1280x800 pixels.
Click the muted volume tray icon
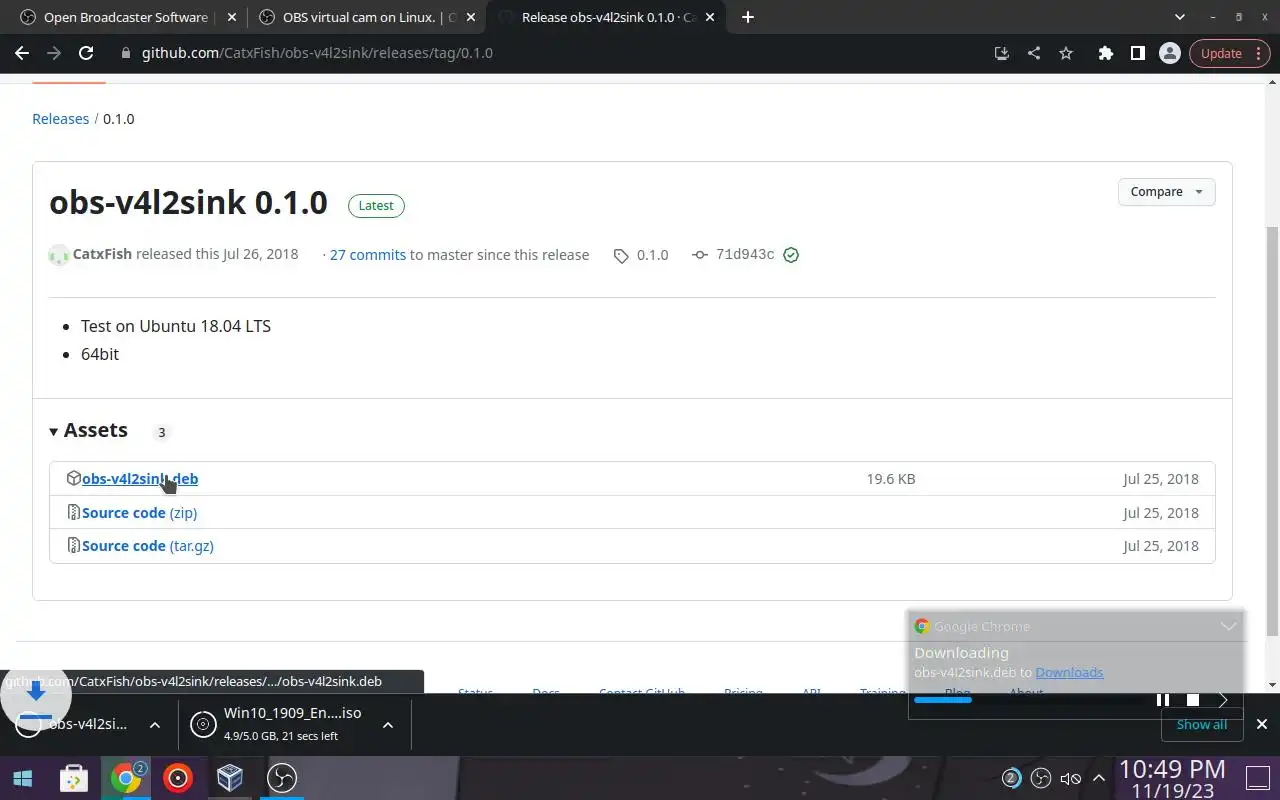(1070, 778)
